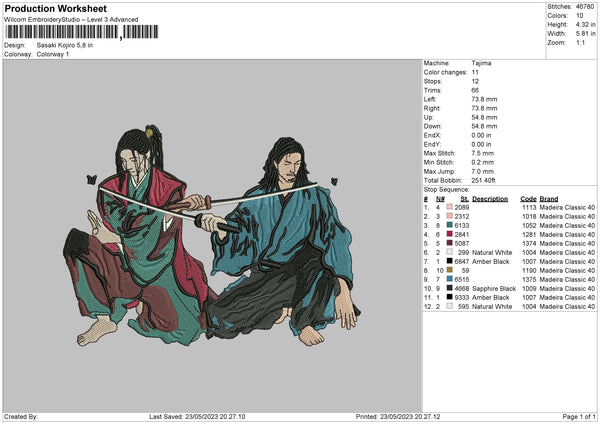
Task: Select the EndX value 0.00 in
Action: click(481, 135)
